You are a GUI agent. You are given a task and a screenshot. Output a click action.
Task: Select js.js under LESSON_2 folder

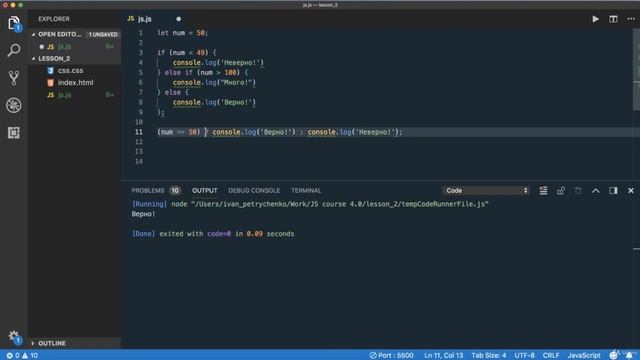click(74, 95)
